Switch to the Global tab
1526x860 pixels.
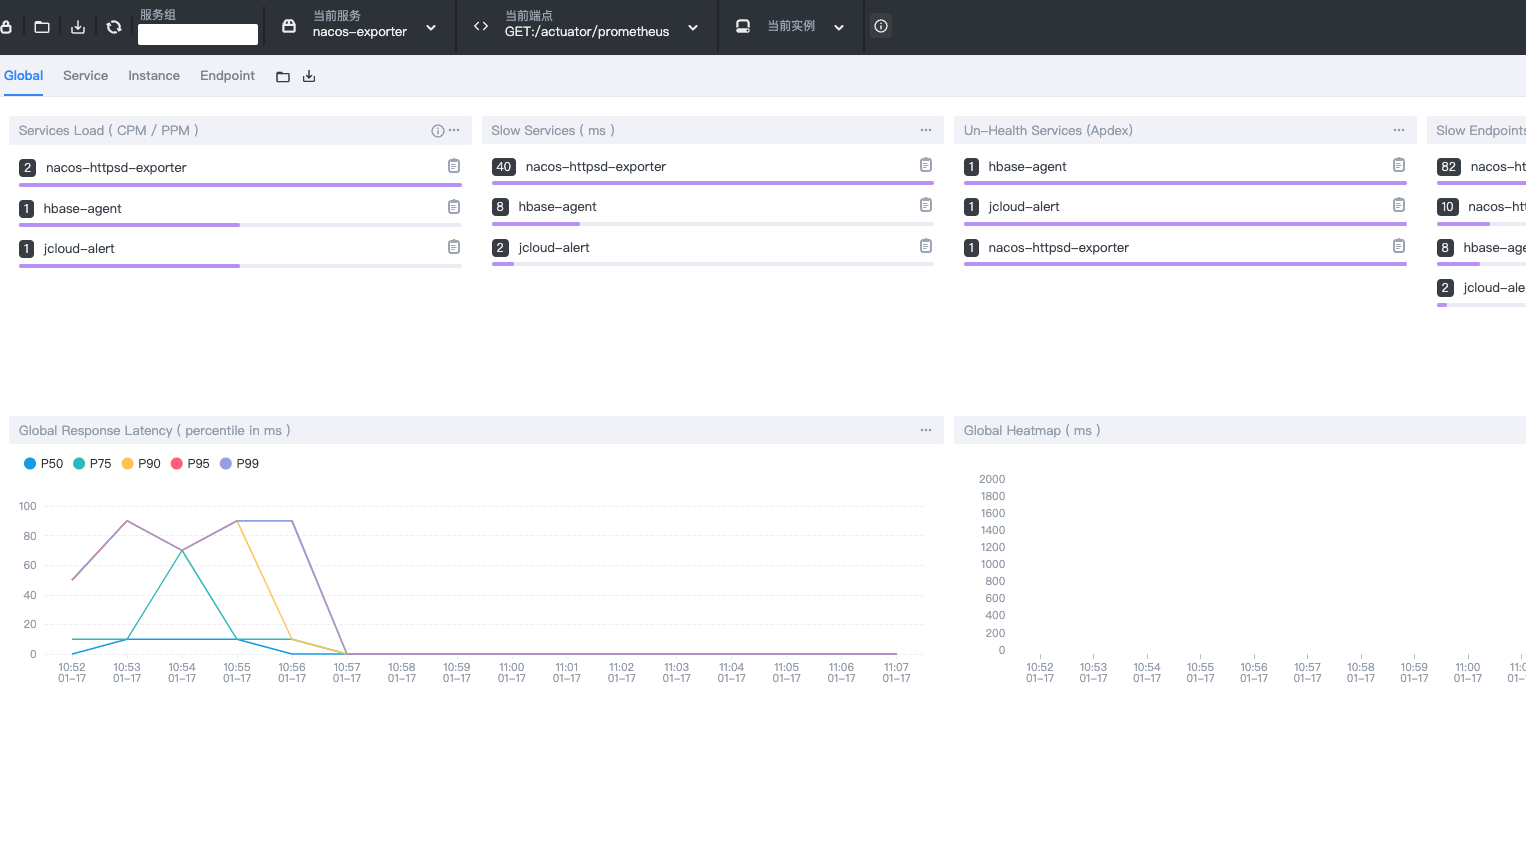[x=23, y=76]
